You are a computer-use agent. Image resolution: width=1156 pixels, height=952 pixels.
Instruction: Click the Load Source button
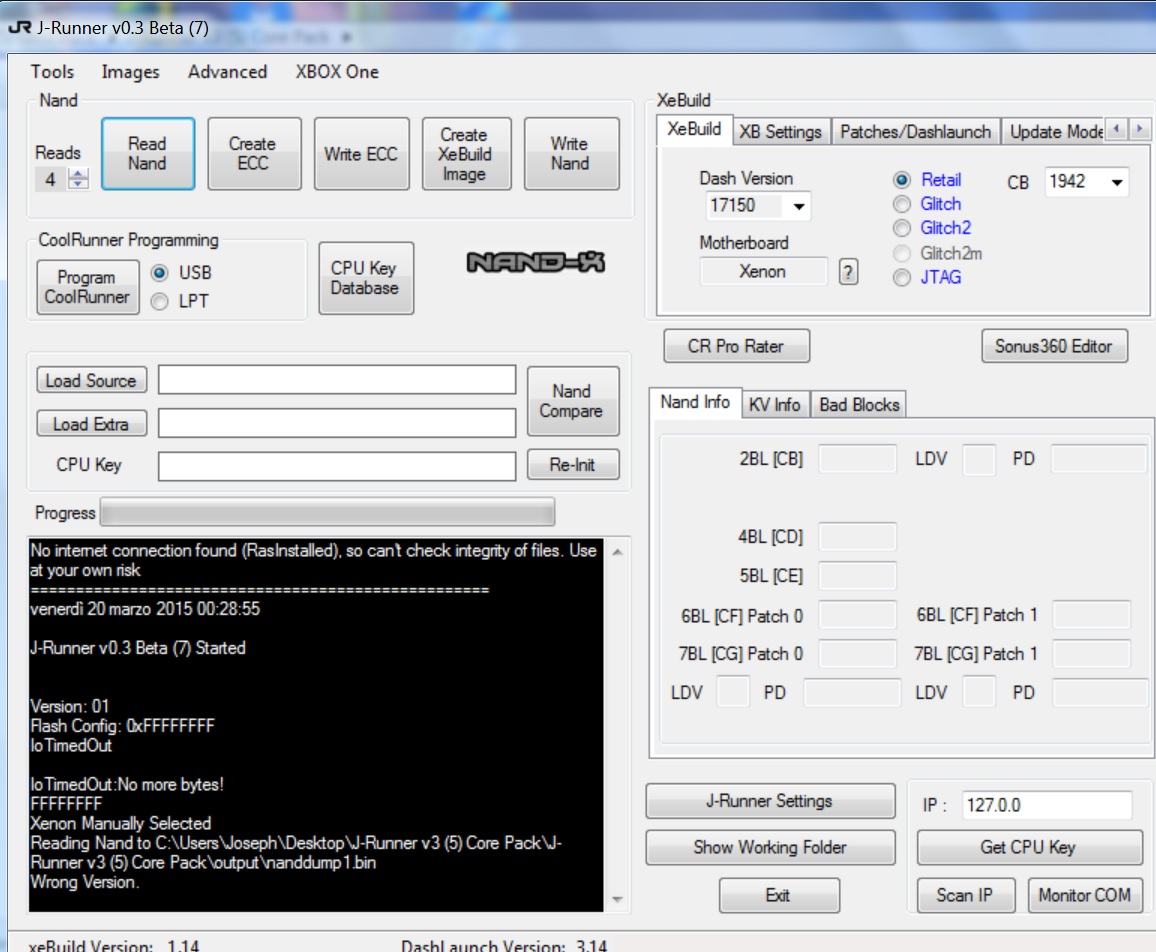tap(91, 381)
